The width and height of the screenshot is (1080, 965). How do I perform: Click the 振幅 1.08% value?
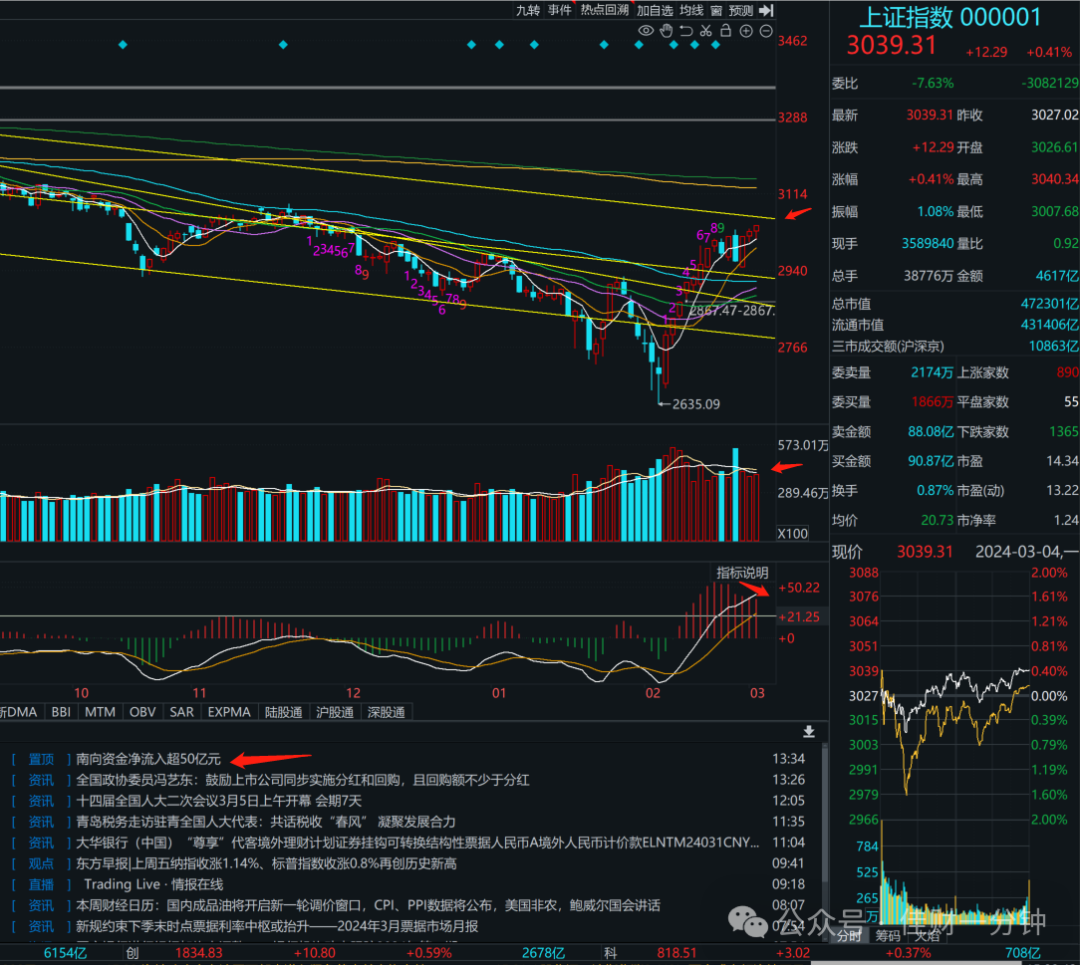click(935, 211)
